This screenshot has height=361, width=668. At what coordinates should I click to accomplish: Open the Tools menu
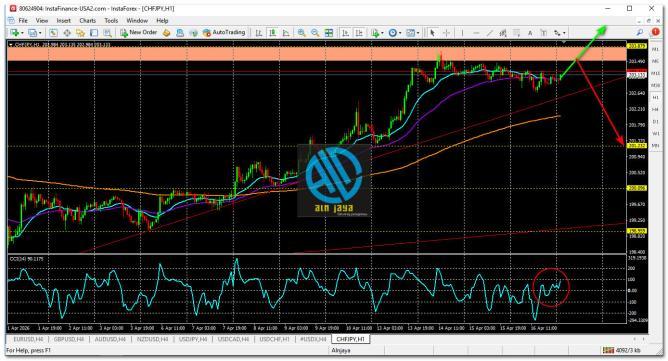(111, 20)
